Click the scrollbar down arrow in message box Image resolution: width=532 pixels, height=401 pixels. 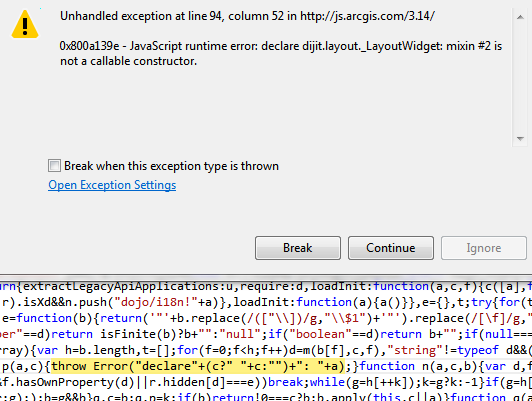click(x=520, y=138)
